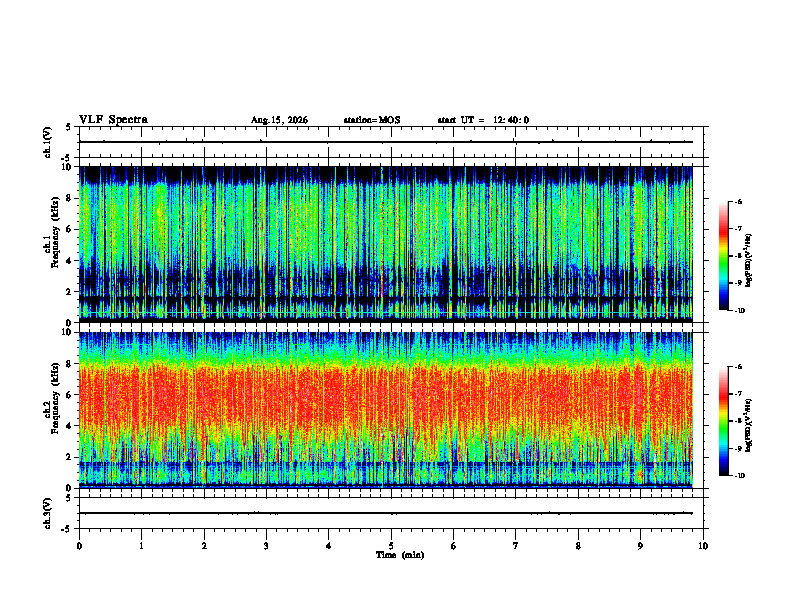Click the ch.1 waveform trace at top
The image size is (792, 612).
385,142
